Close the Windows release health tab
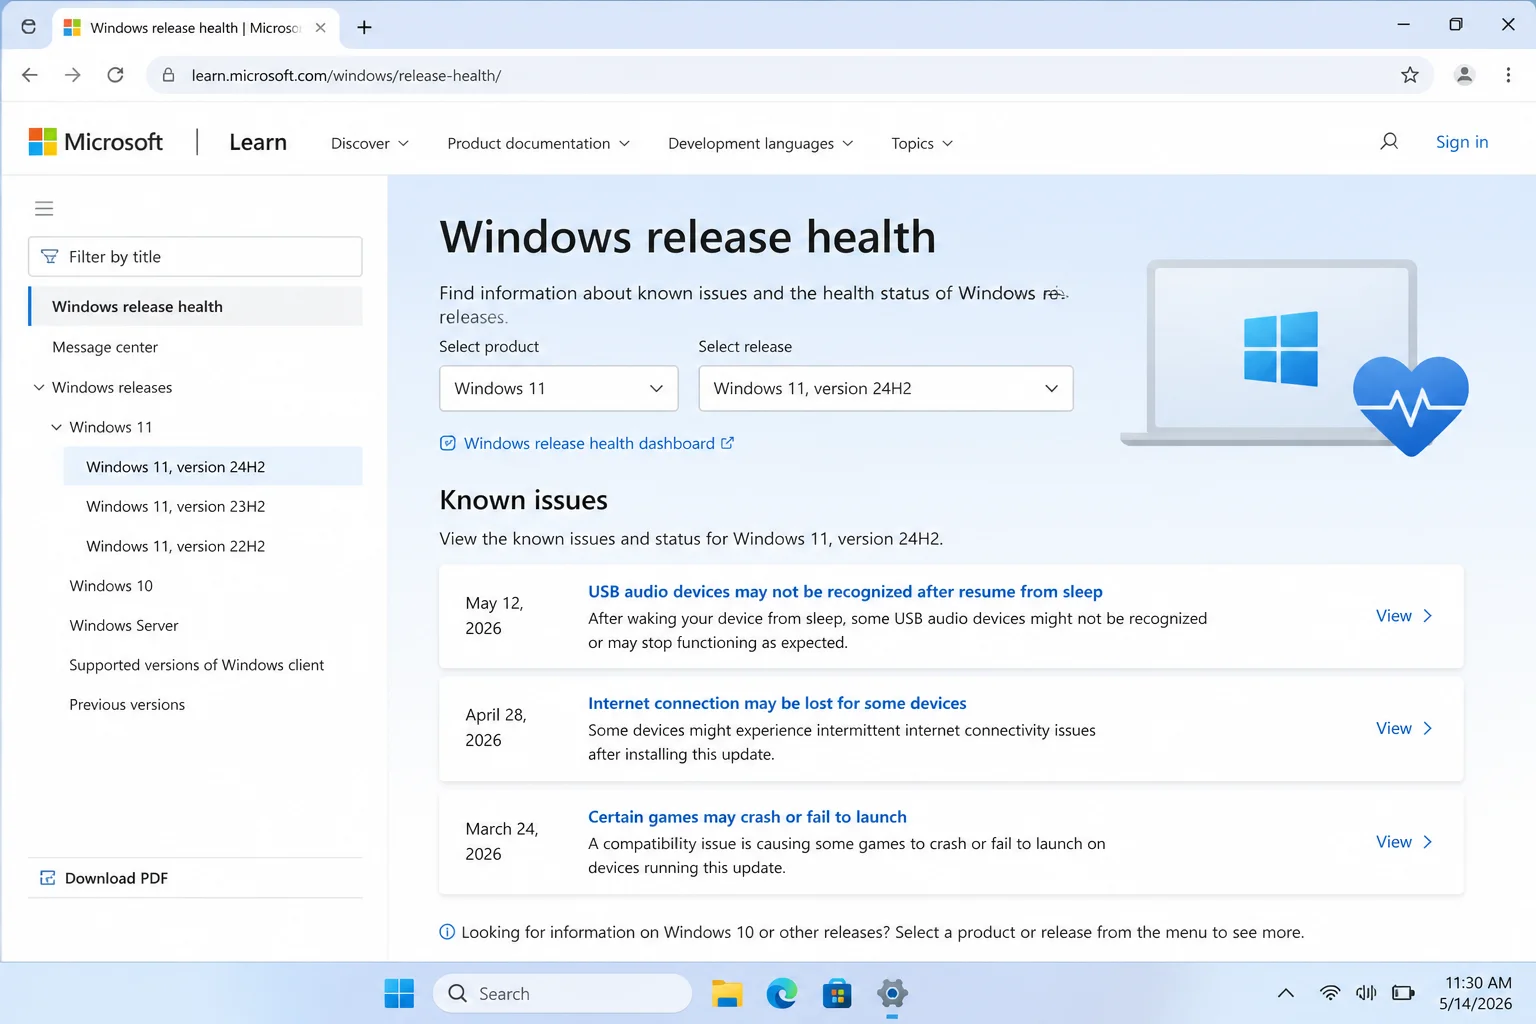The height and width of the screenshot is (1024, 1536). [x=320, y=28]
